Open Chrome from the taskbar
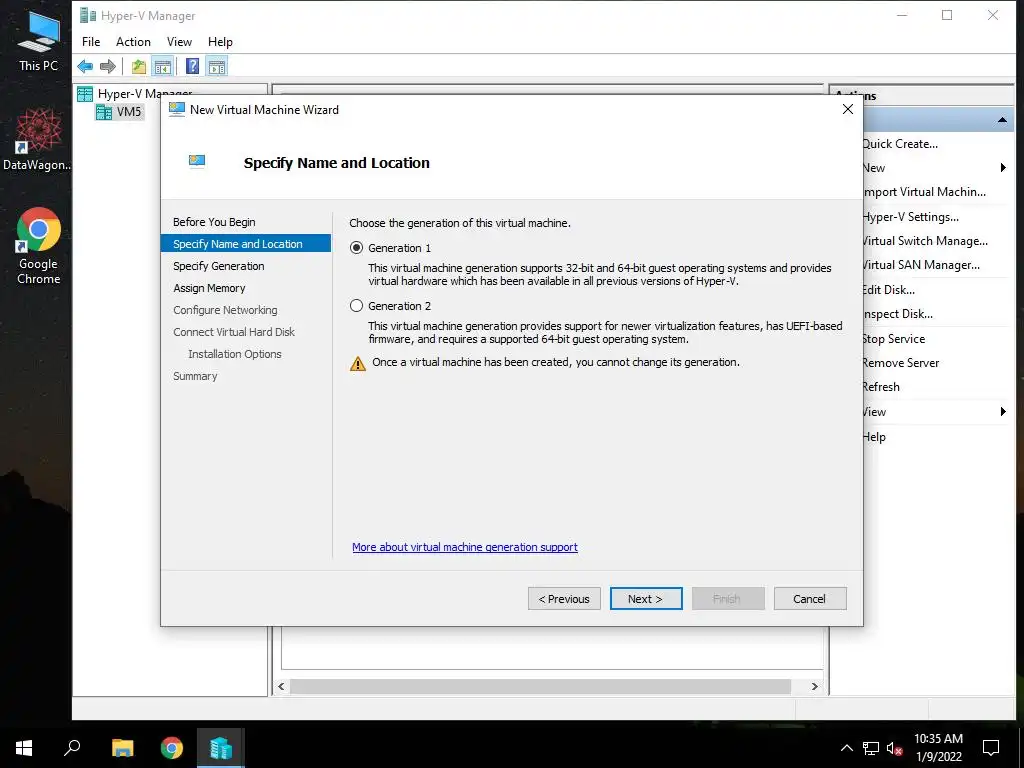Image resolution: width=1024 pixels, height=768 pixels. tap(172, 748)
